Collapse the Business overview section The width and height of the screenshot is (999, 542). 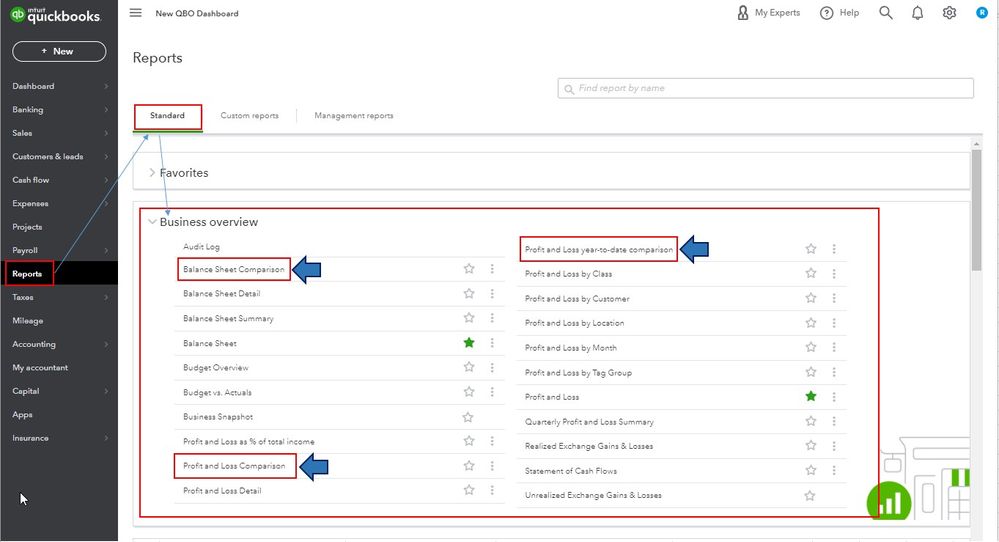[x=152, y=222]
